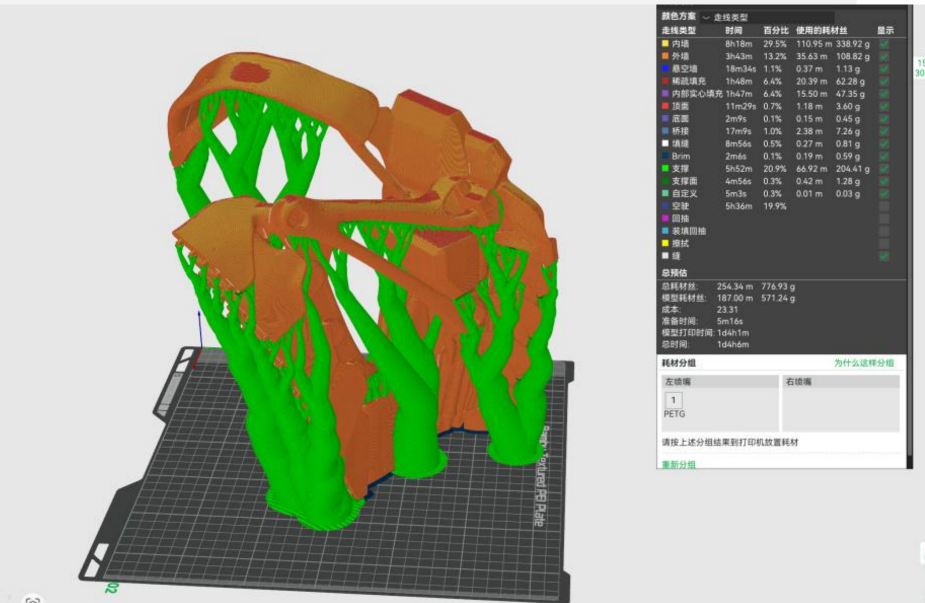Click the 总预估 section heading
Image resolution: width=925 pixels, height=603 pixels.
tap(674, 273)
